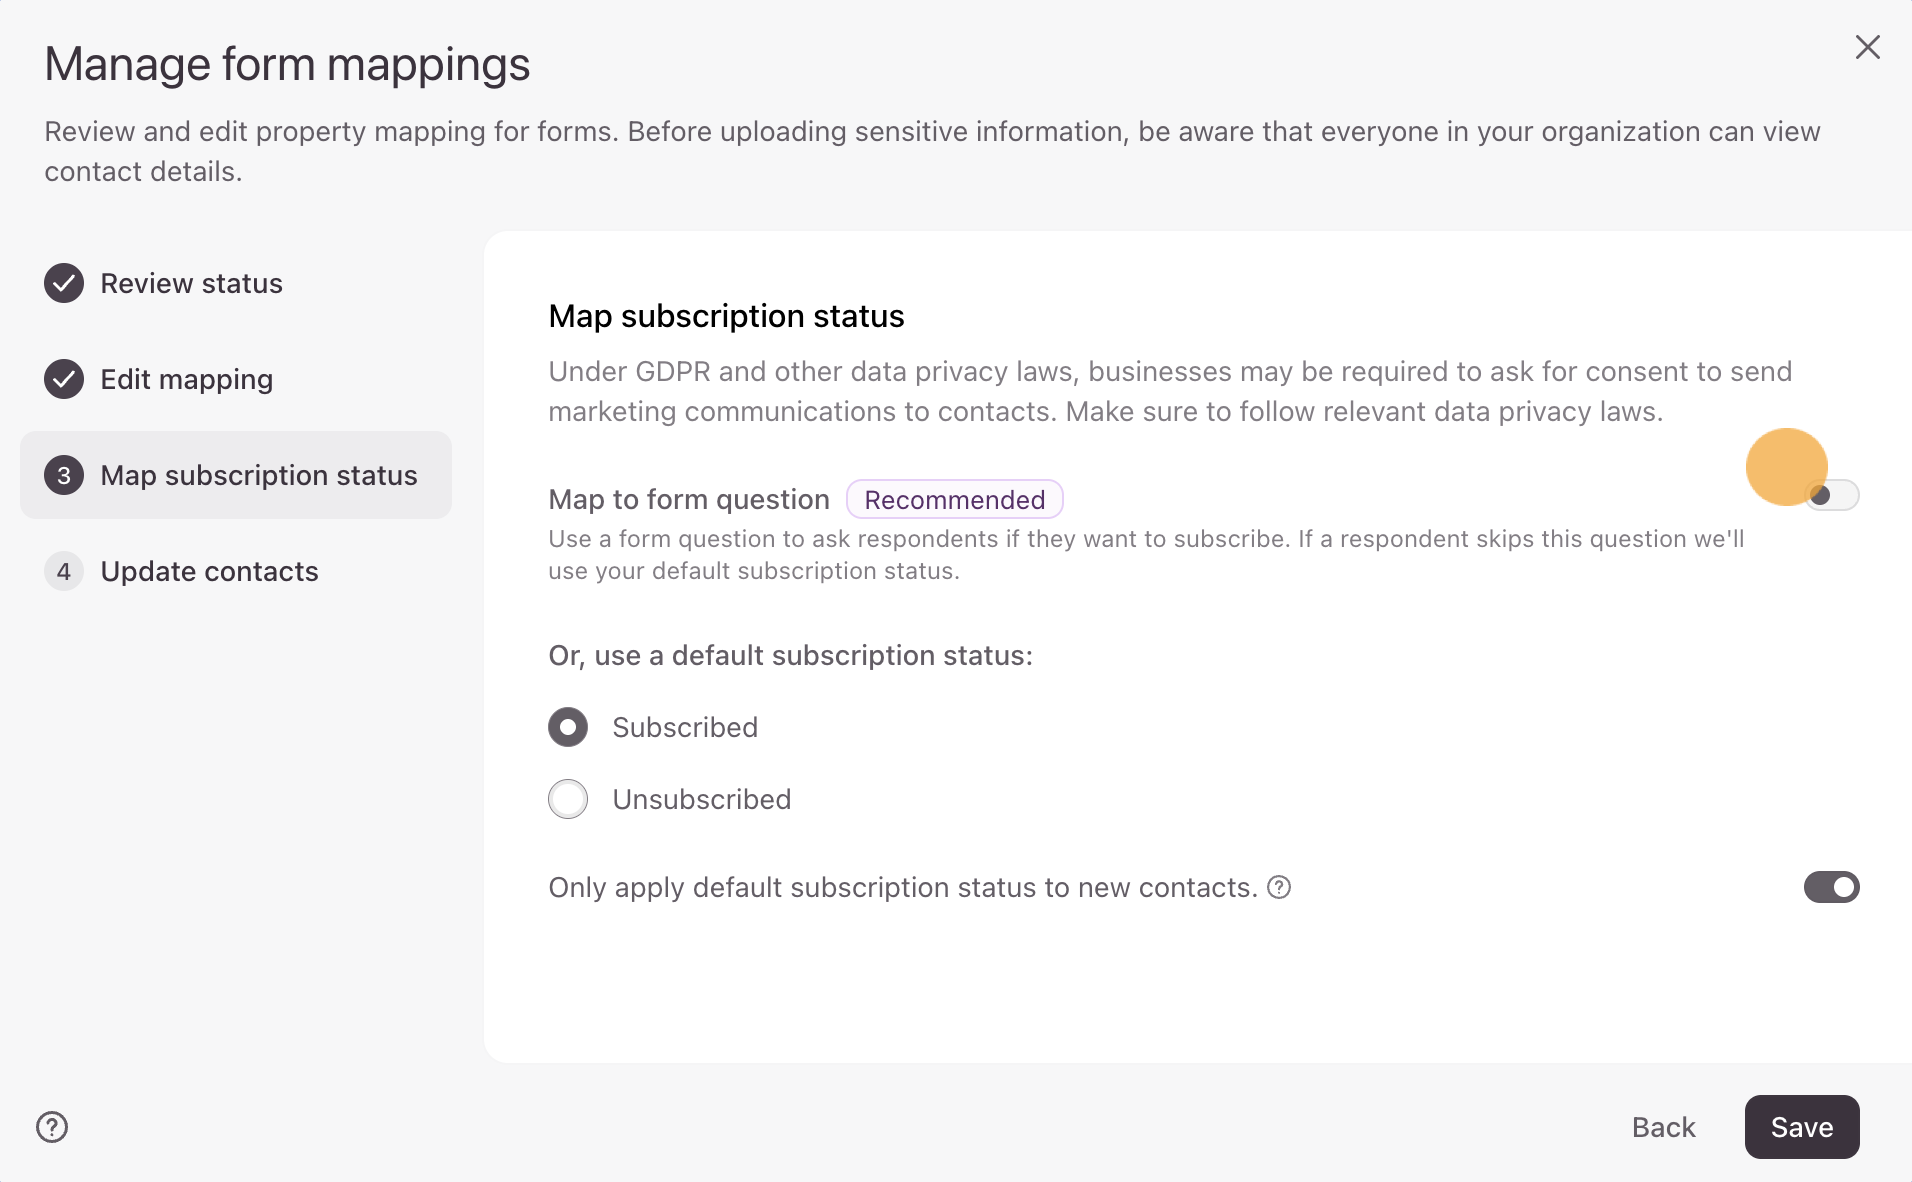Image resolution: width=1912 pixels, height=1182 pixels.
Task: Open the Map subscription status step
Action: click(258, 475)
